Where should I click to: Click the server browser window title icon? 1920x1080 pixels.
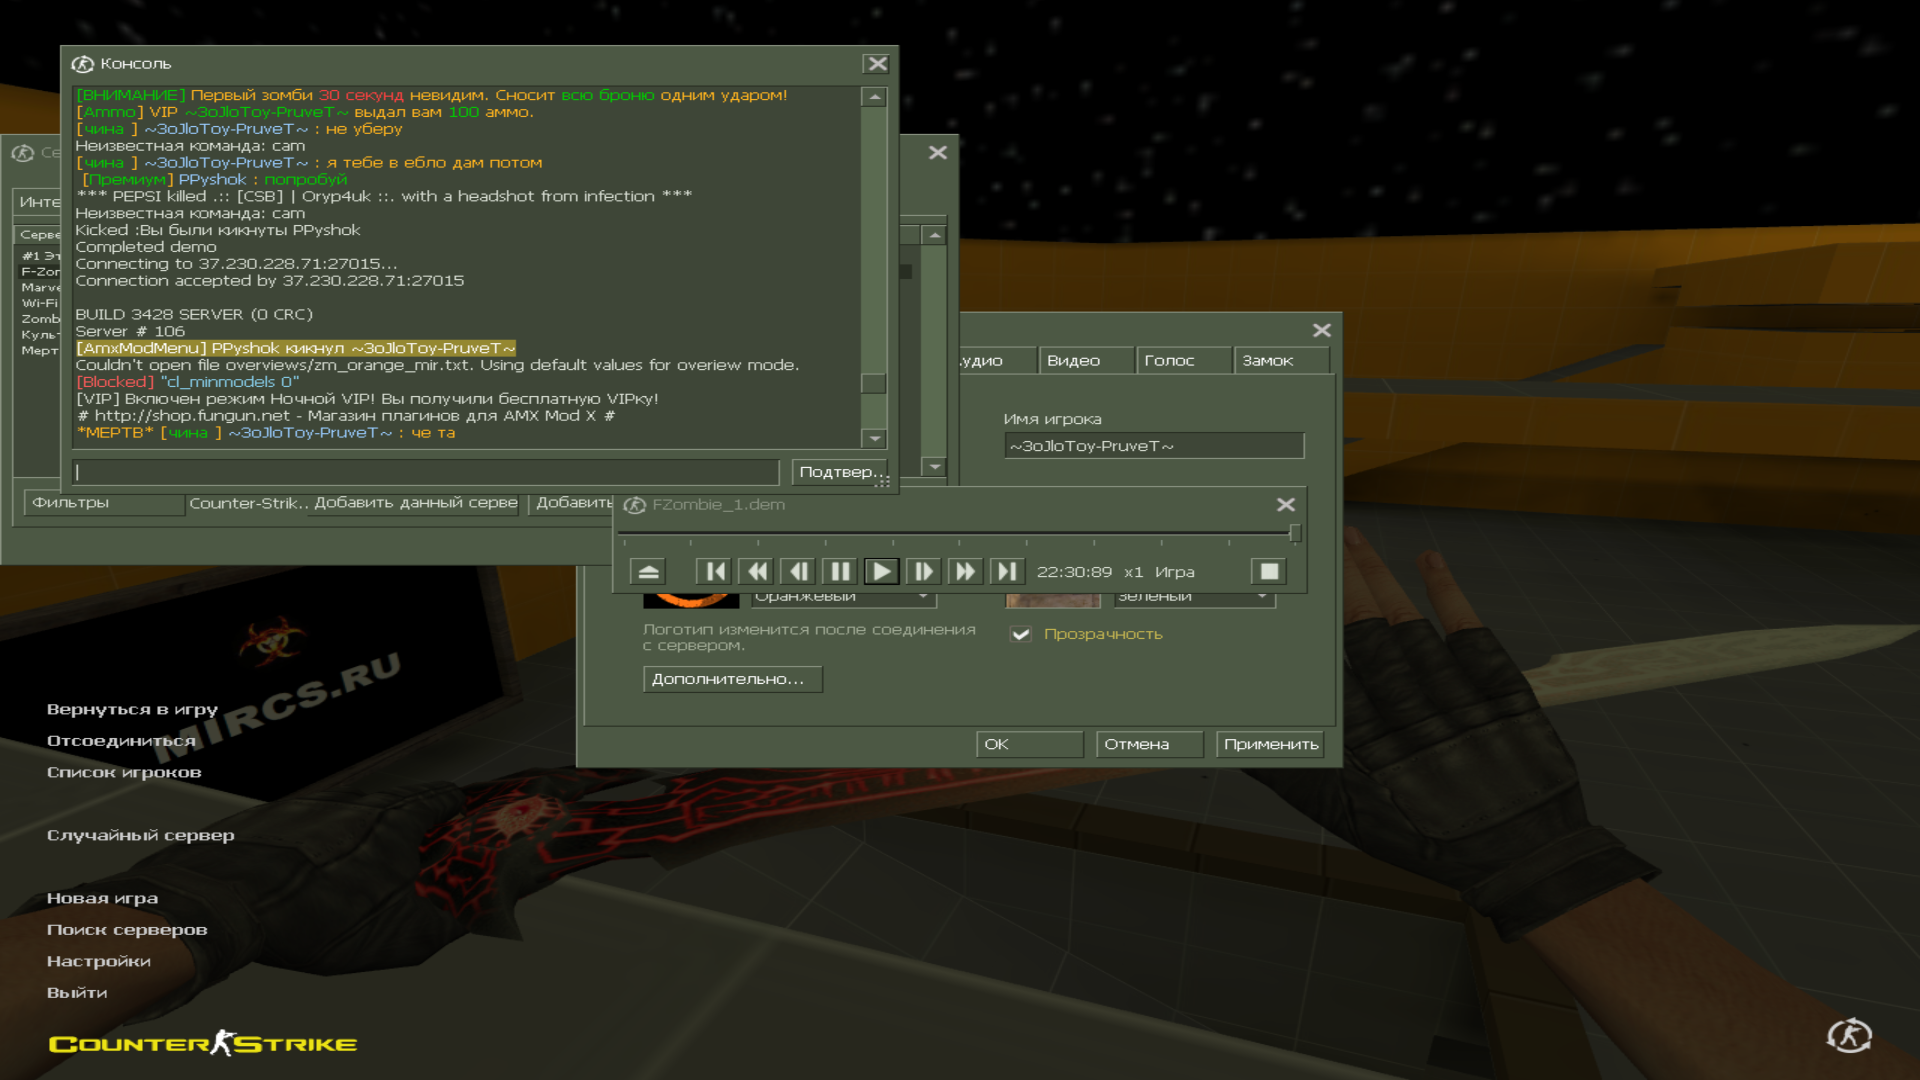pos(22,153)
